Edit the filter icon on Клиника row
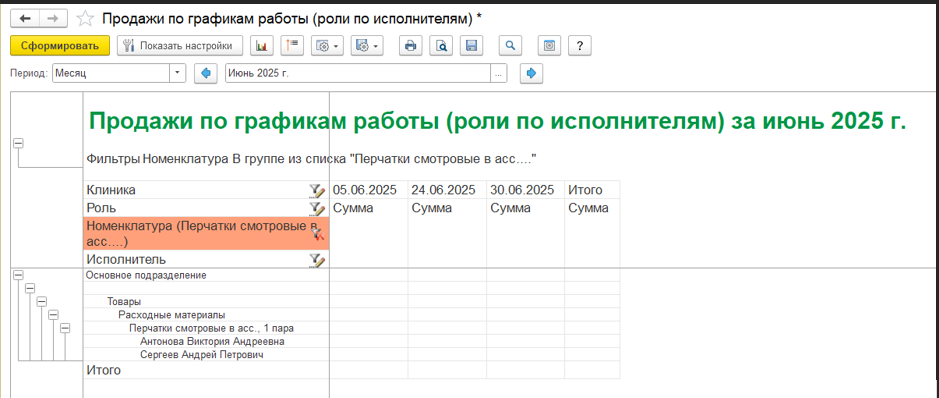939x398 pixels. [317, 190]
